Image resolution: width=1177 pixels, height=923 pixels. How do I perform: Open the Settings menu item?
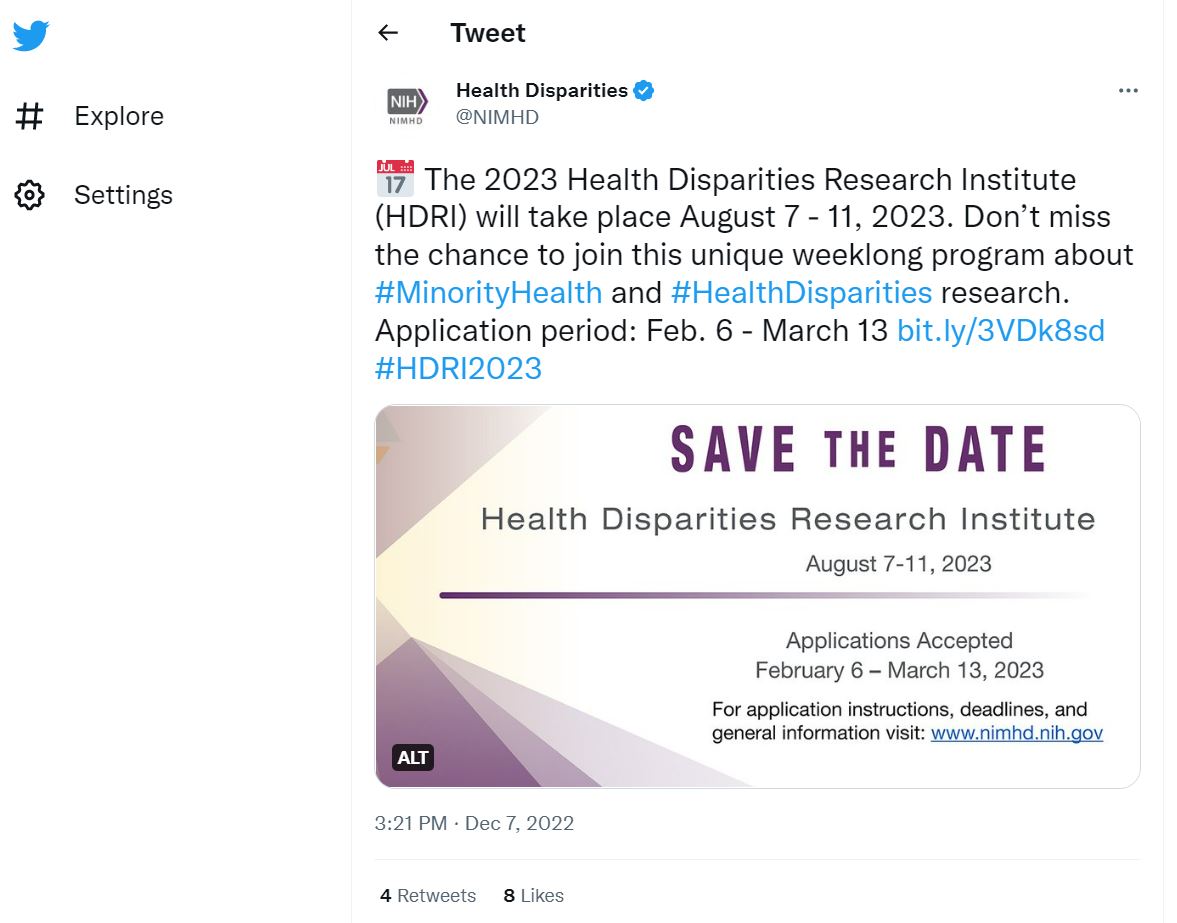click(x=123, y=195)
